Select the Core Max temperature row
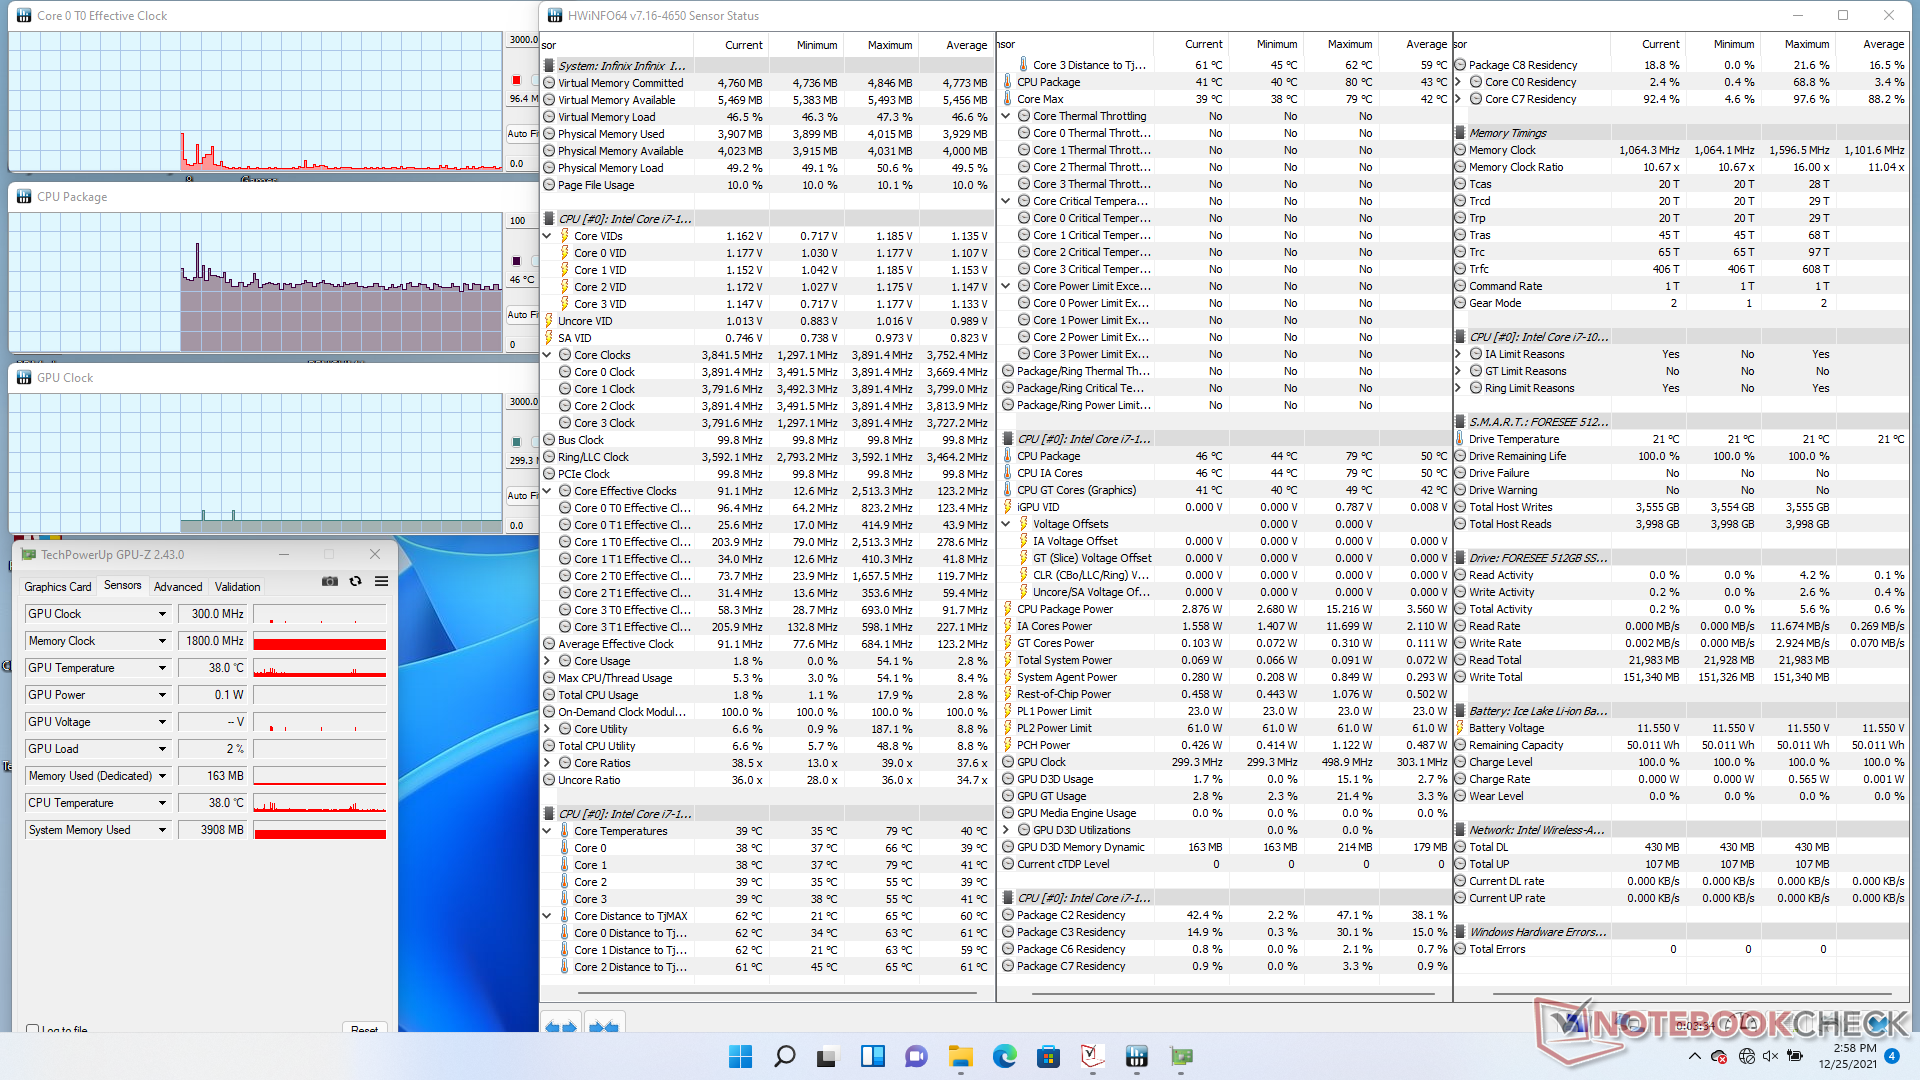This screenshot has height=1080, width=1920. [x=1225, y=99]
